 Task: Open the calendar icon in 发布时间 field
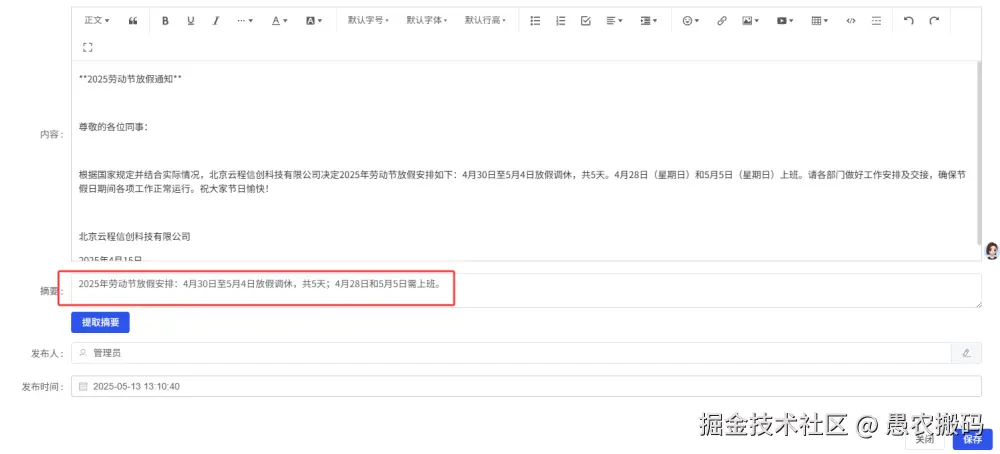(83, 386)
